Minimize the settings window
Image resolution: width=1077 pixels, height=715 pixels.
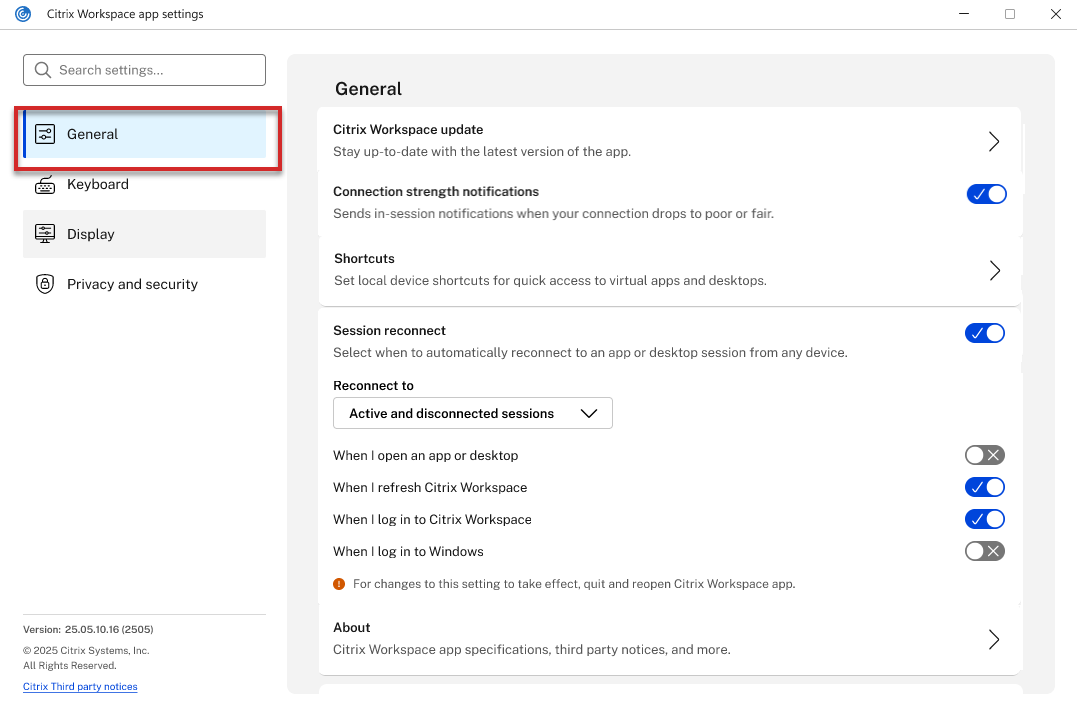[964, 14]
